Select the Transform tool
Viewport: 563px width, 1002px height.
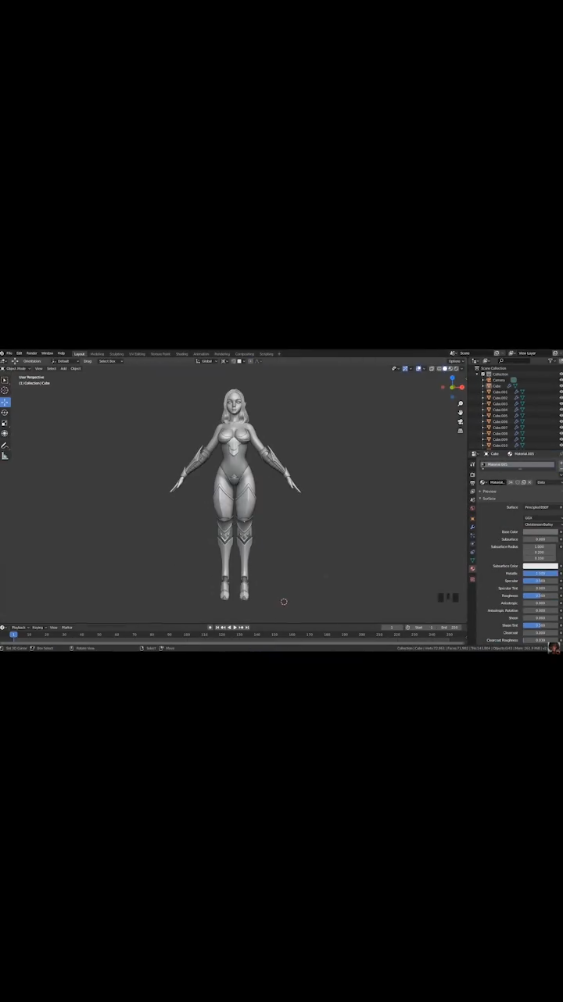click(5, 433)
